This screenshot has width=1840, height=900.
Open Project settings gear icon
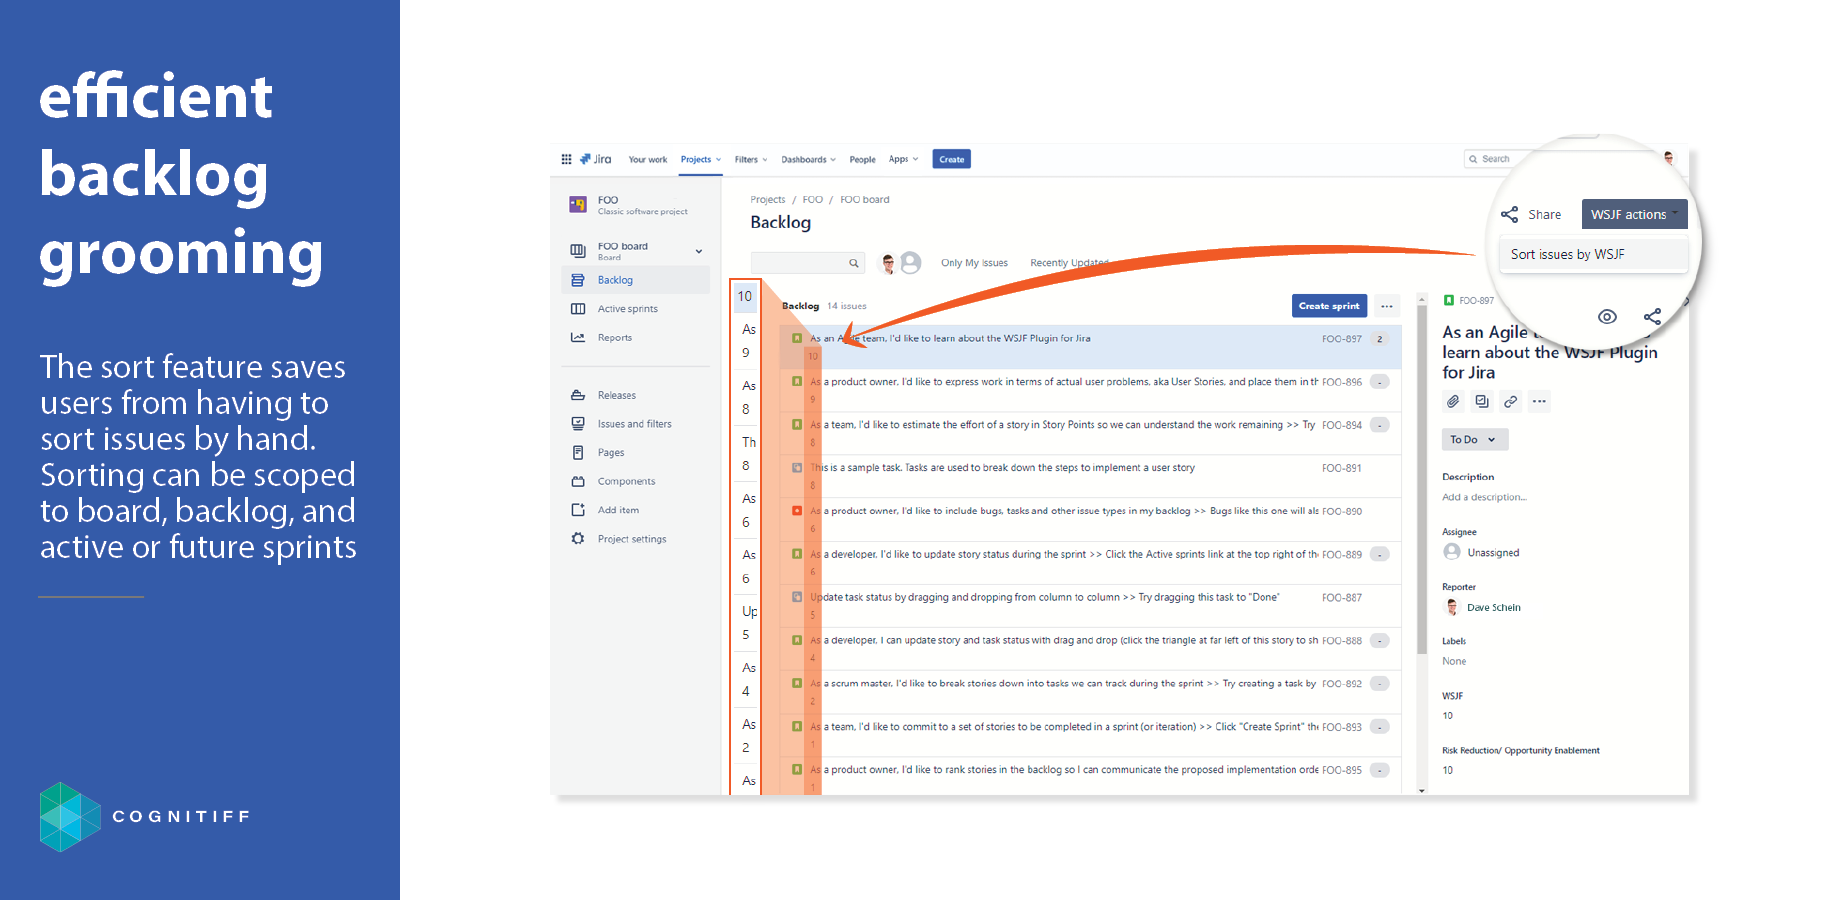[578, 539]
